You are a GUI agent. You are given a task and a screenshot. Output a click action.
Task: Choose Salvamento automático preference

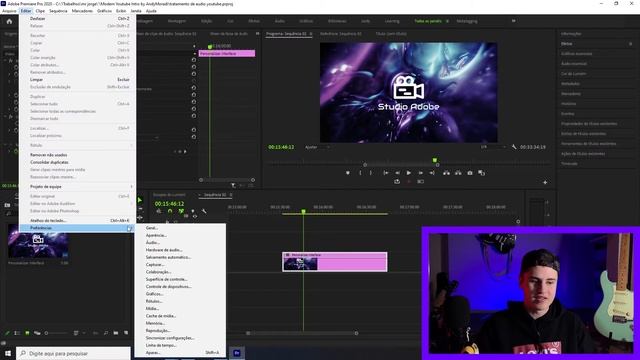pos(180,257)
